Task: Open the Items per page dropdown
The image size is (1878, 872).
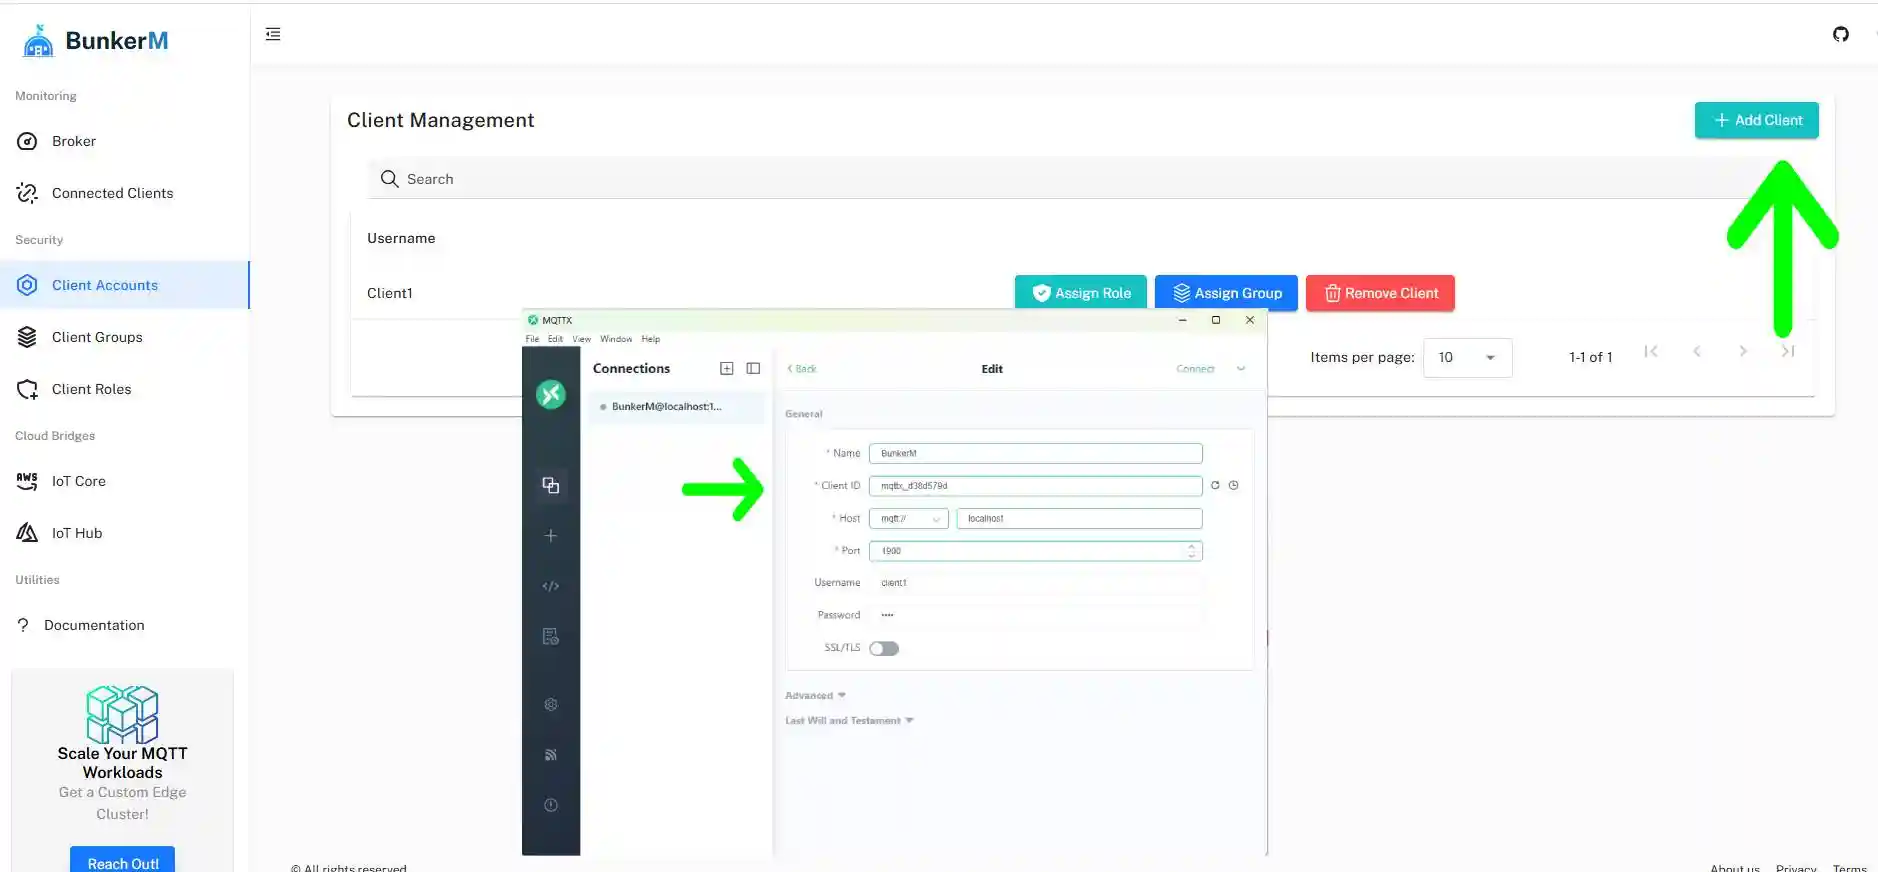Action: click(1467, 357)
